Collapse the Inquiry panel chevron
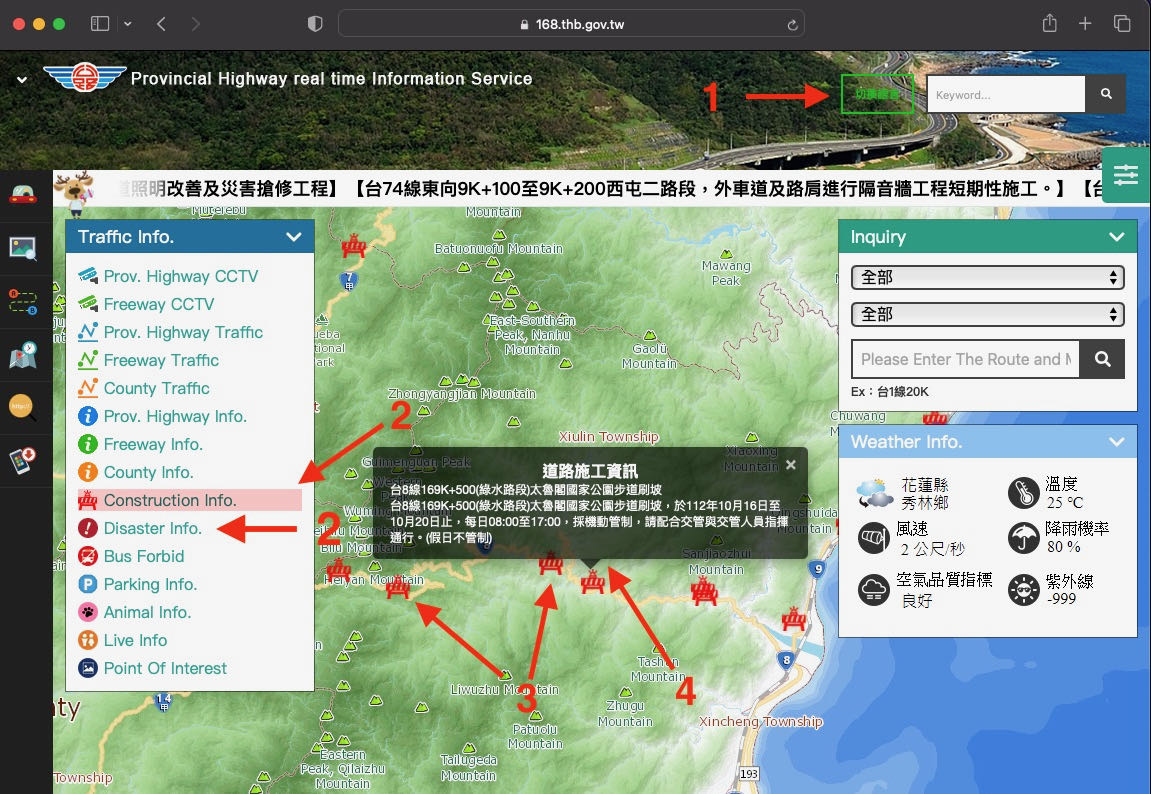 pos(1116,236)
